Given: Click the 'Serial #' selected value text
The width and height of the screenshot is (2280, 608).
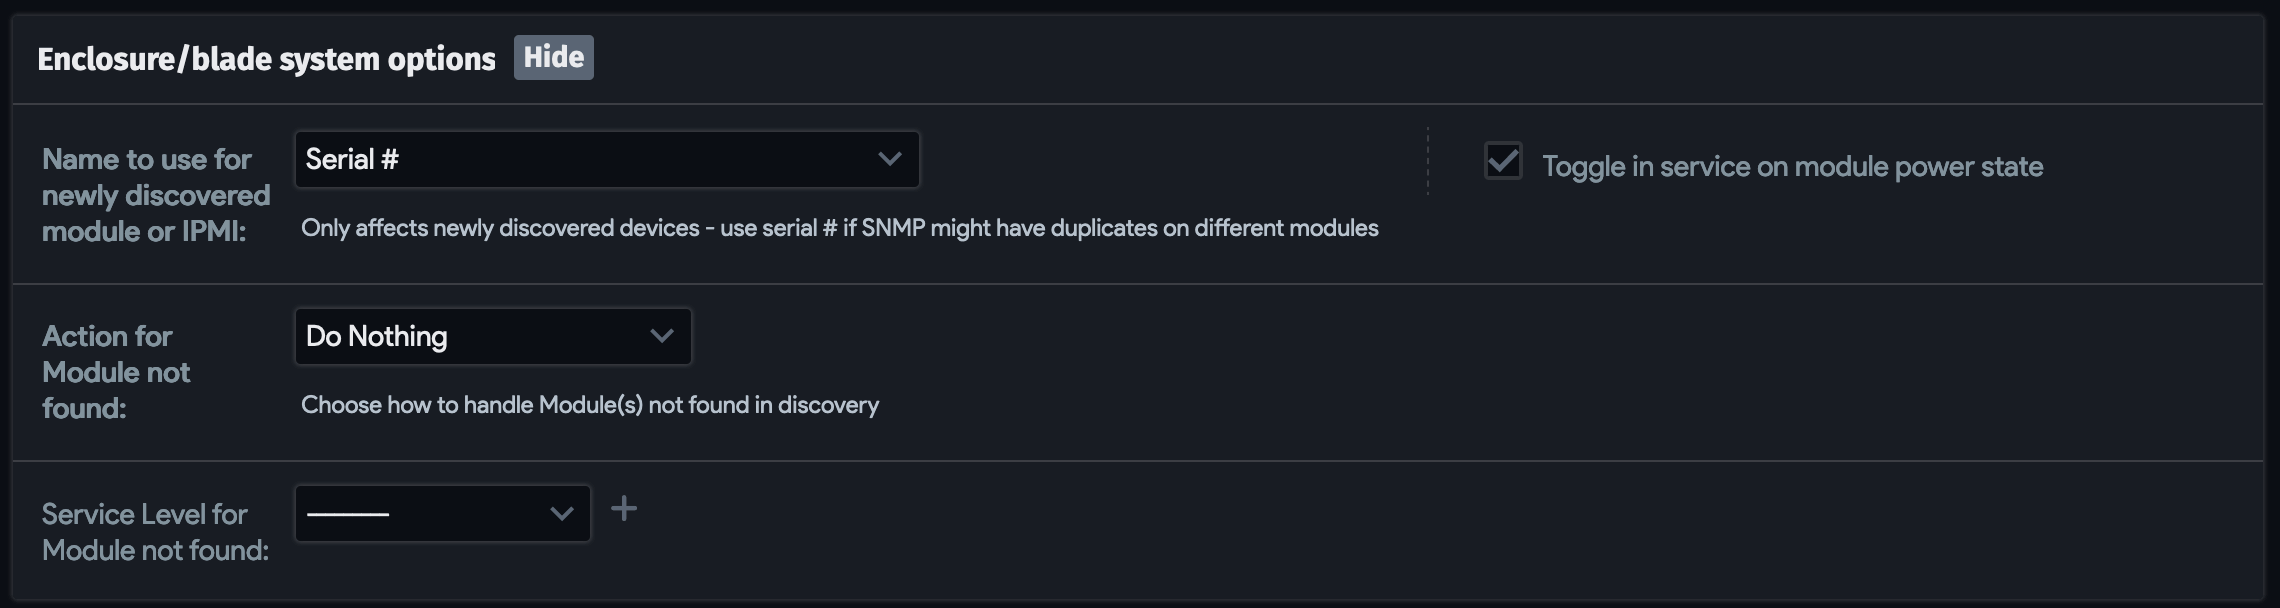Looking at the screenshot, I should (x=352, y=160).
